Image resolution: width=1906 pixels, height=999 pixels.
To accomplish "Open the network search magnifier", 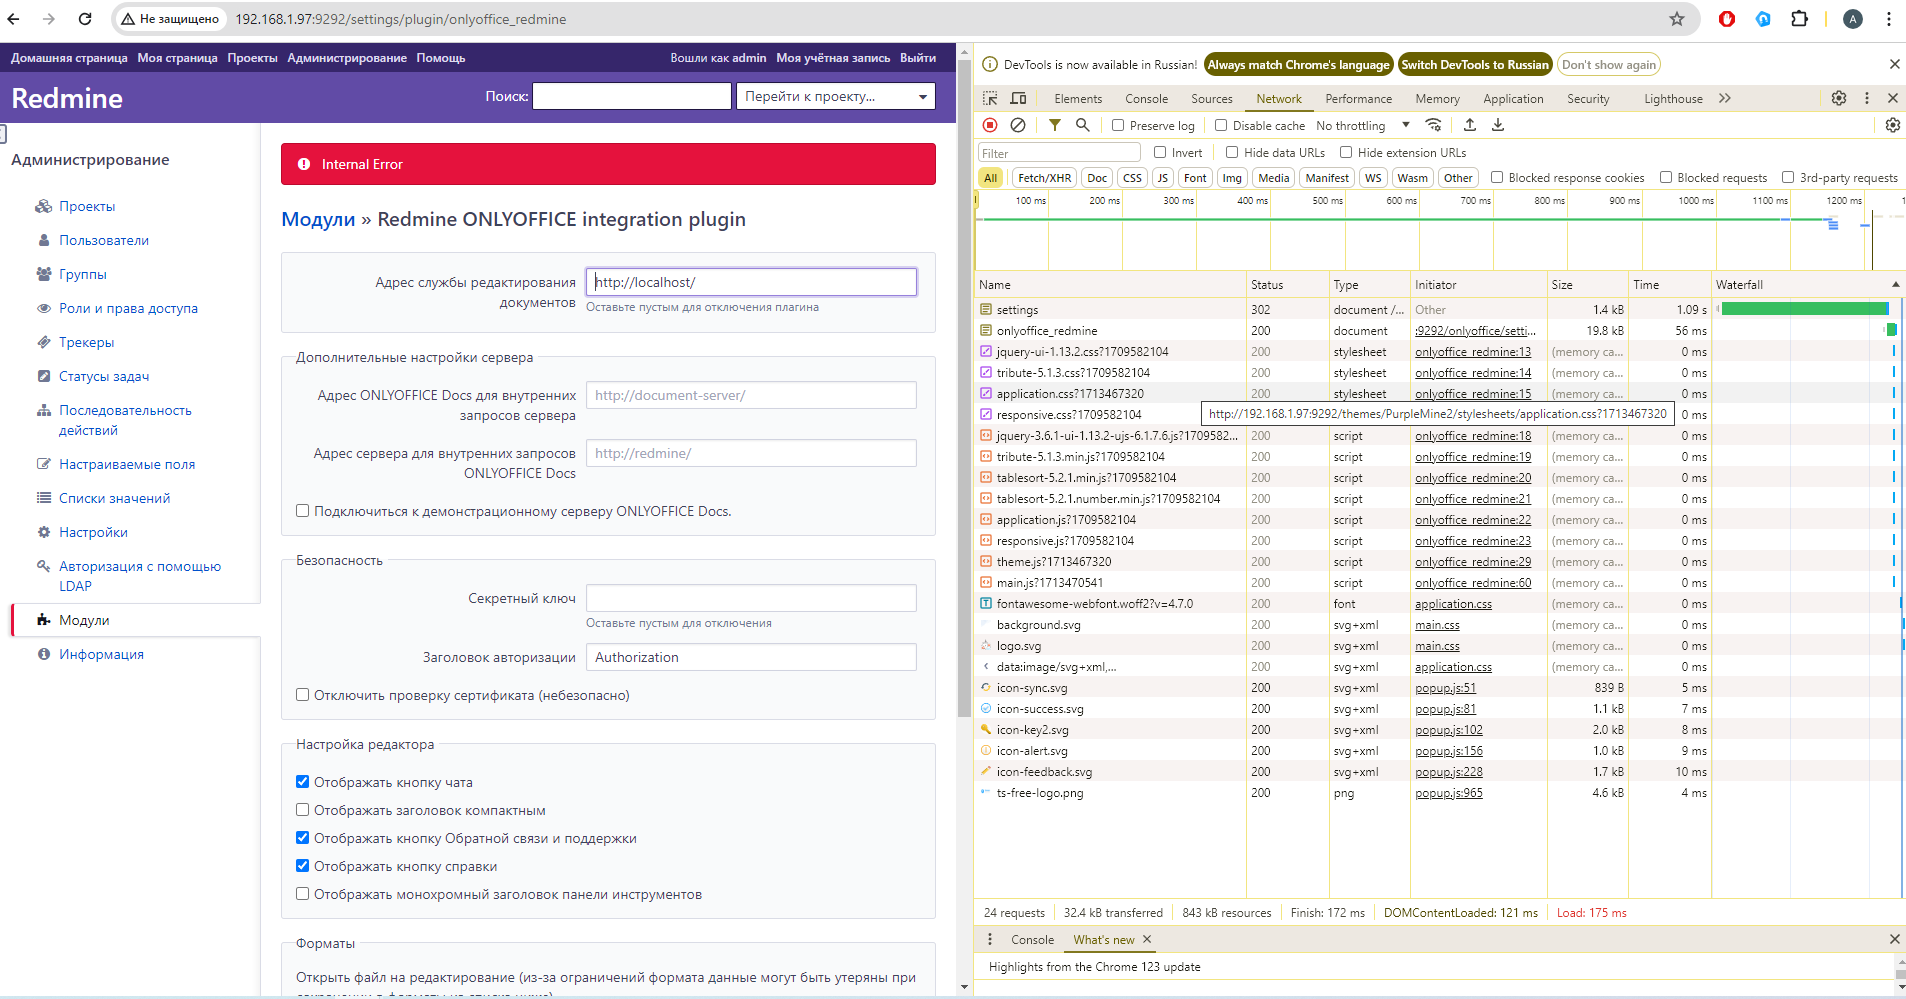I will coord(1082,125).
